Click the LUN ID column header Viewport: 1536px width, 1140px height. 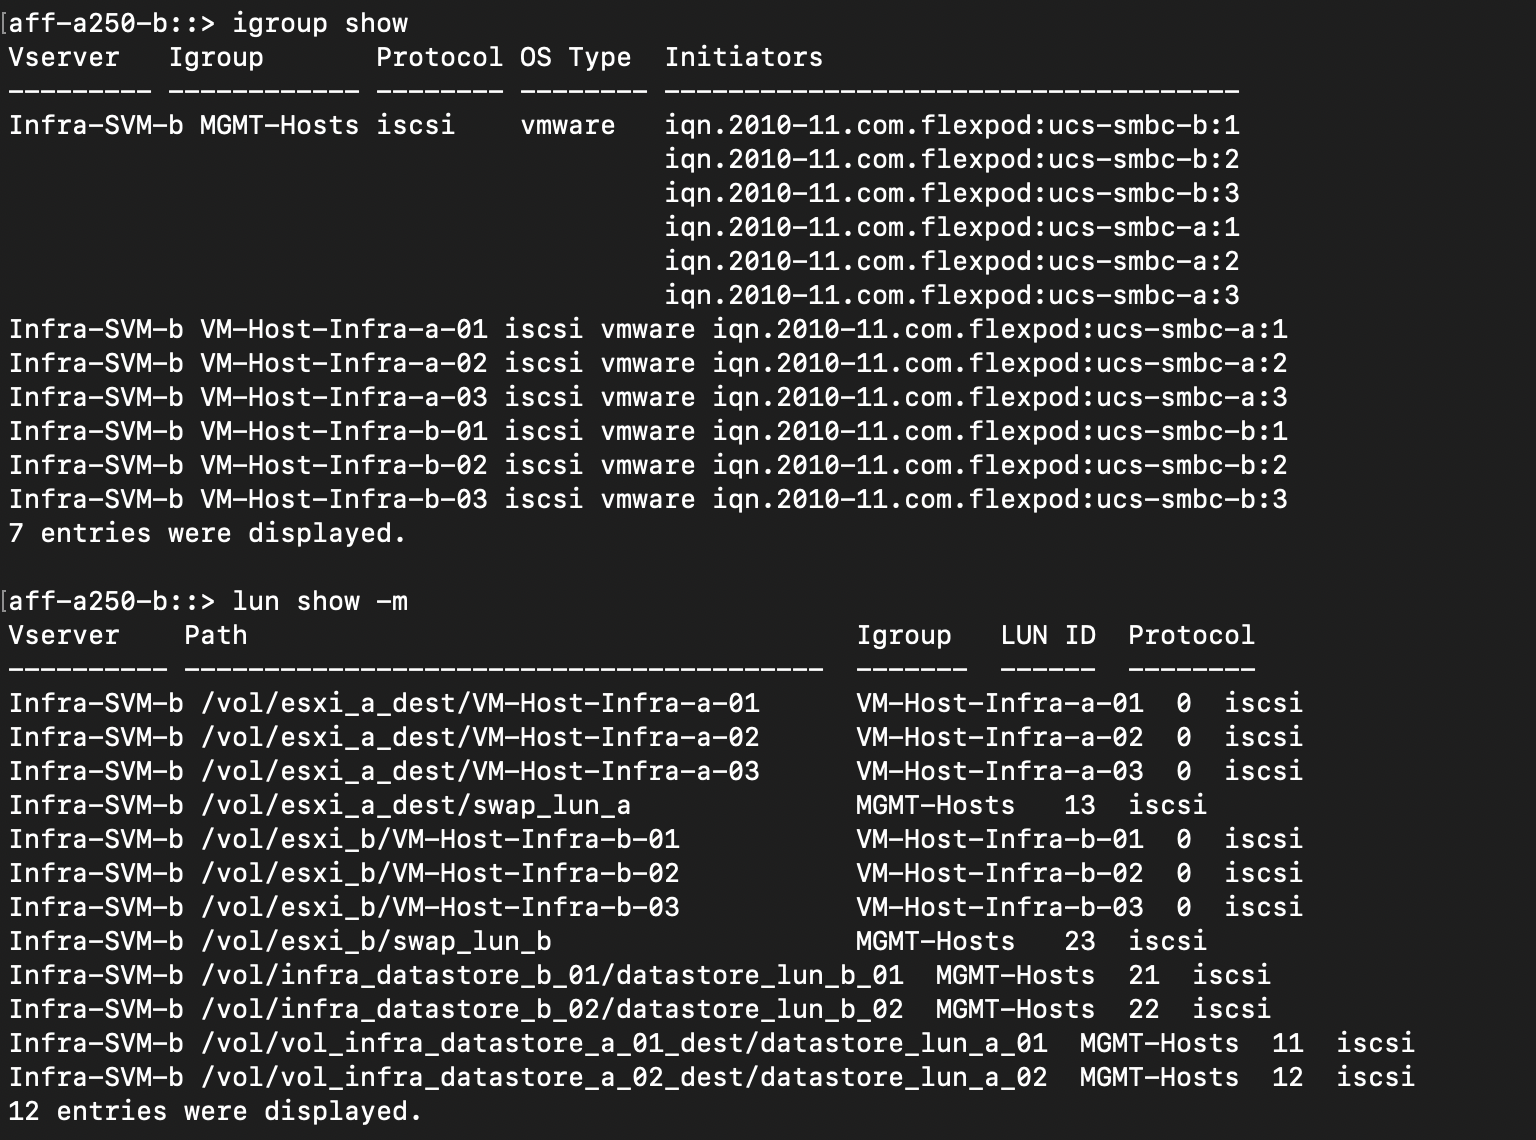click(1047, 635)
